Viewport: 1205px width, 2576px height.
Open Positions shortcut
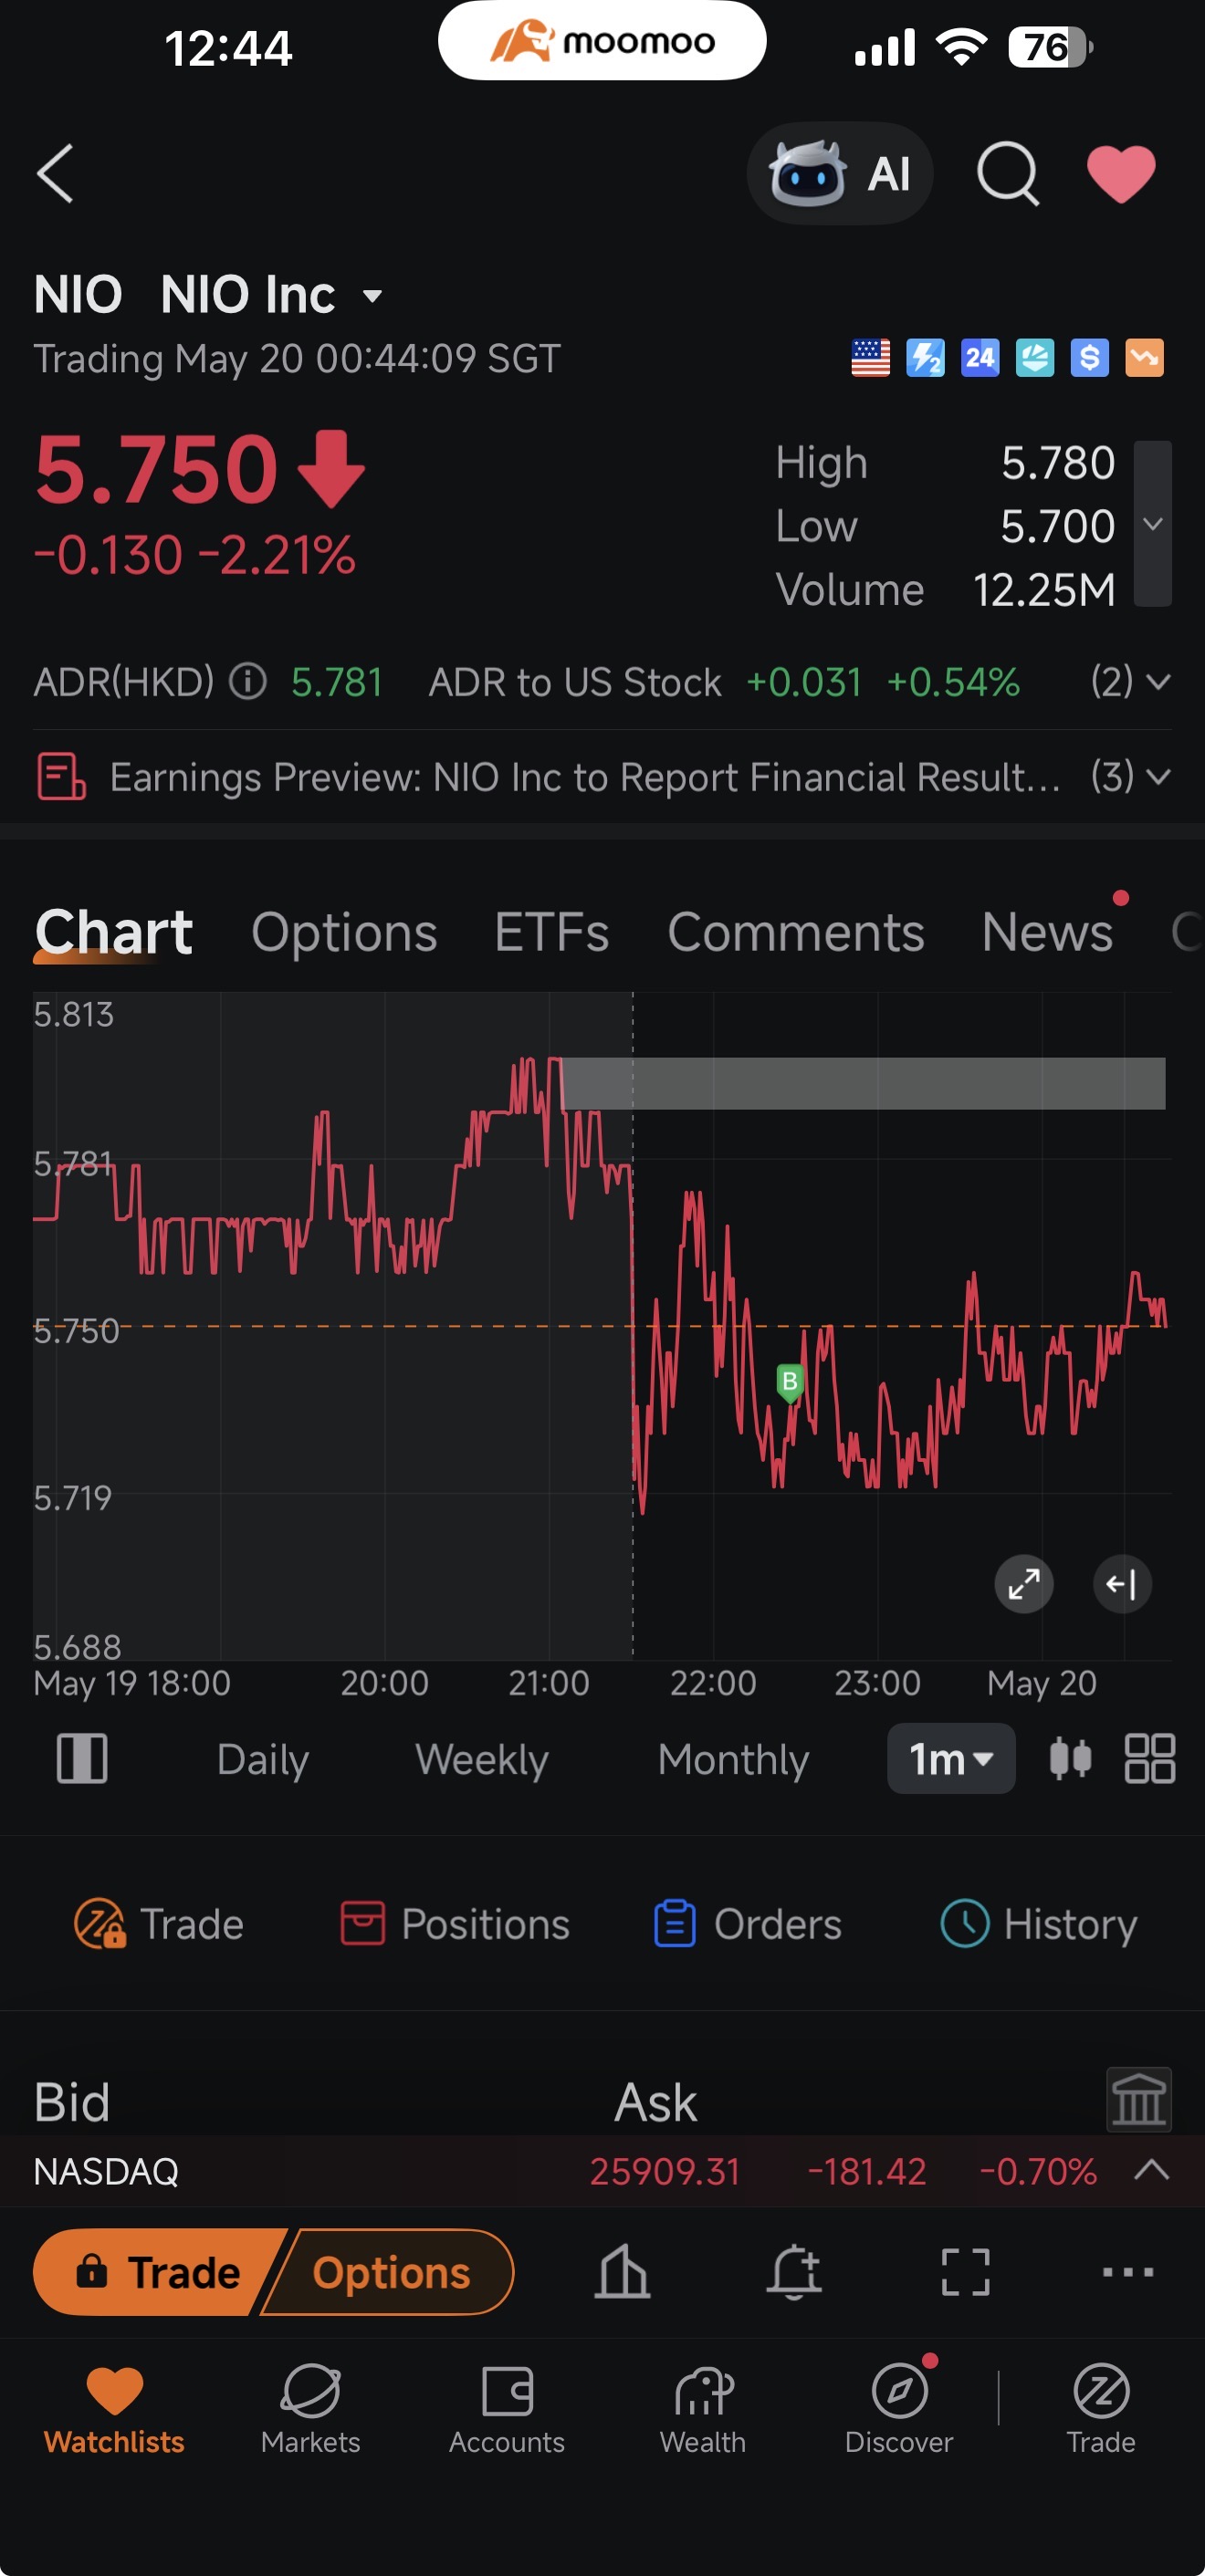pos(455,1923)
